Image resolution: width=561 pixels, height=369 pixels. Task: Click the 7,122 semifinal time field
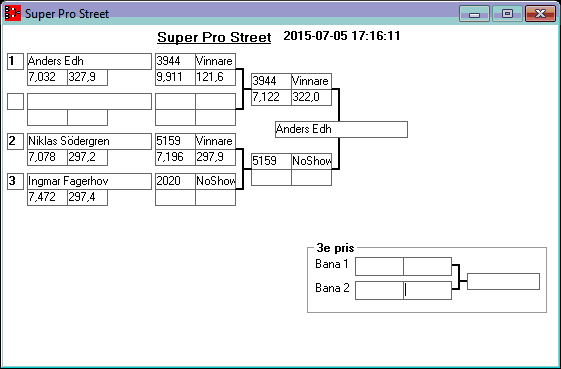pos(271,97)
